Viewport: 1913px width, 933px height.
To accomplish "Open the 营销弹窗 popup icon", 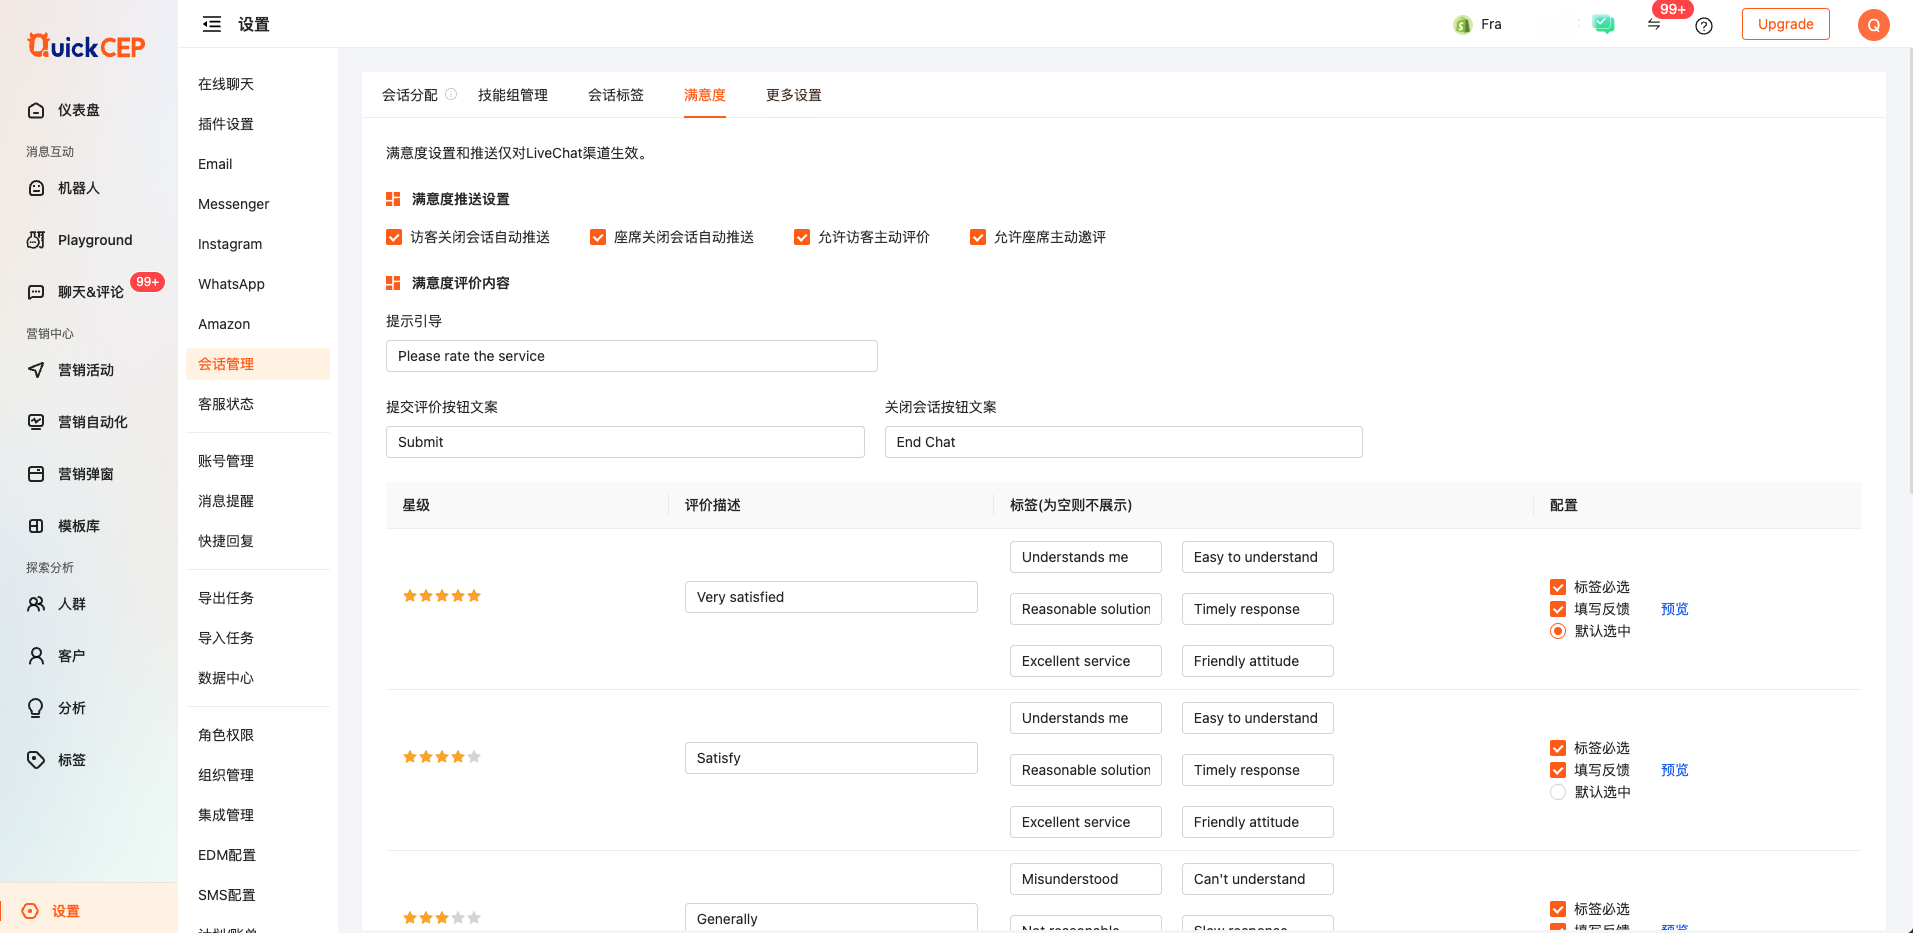I will [36, 474].
